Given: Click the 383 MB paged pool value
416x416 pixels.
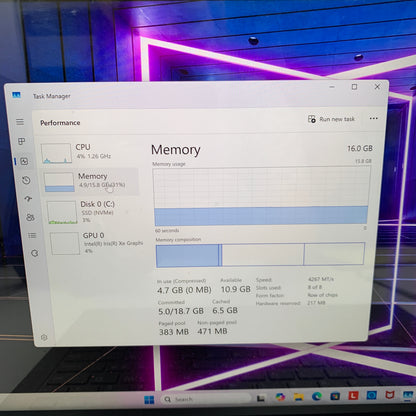Looking at the screenshot, I should (x=174, y=332).
